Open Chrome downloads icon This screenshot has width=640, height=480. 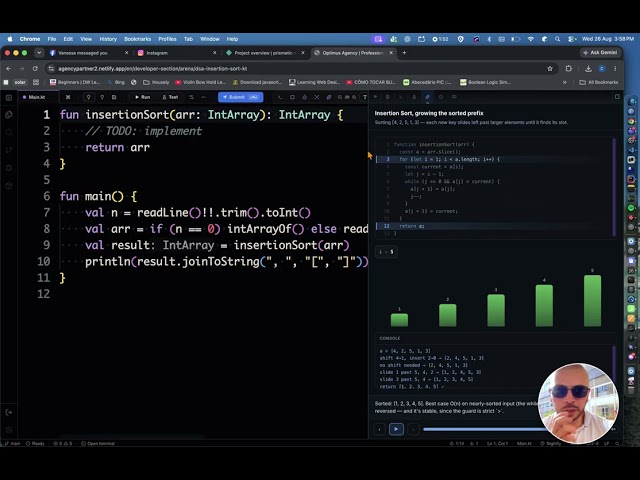click(x=588, y=69)
